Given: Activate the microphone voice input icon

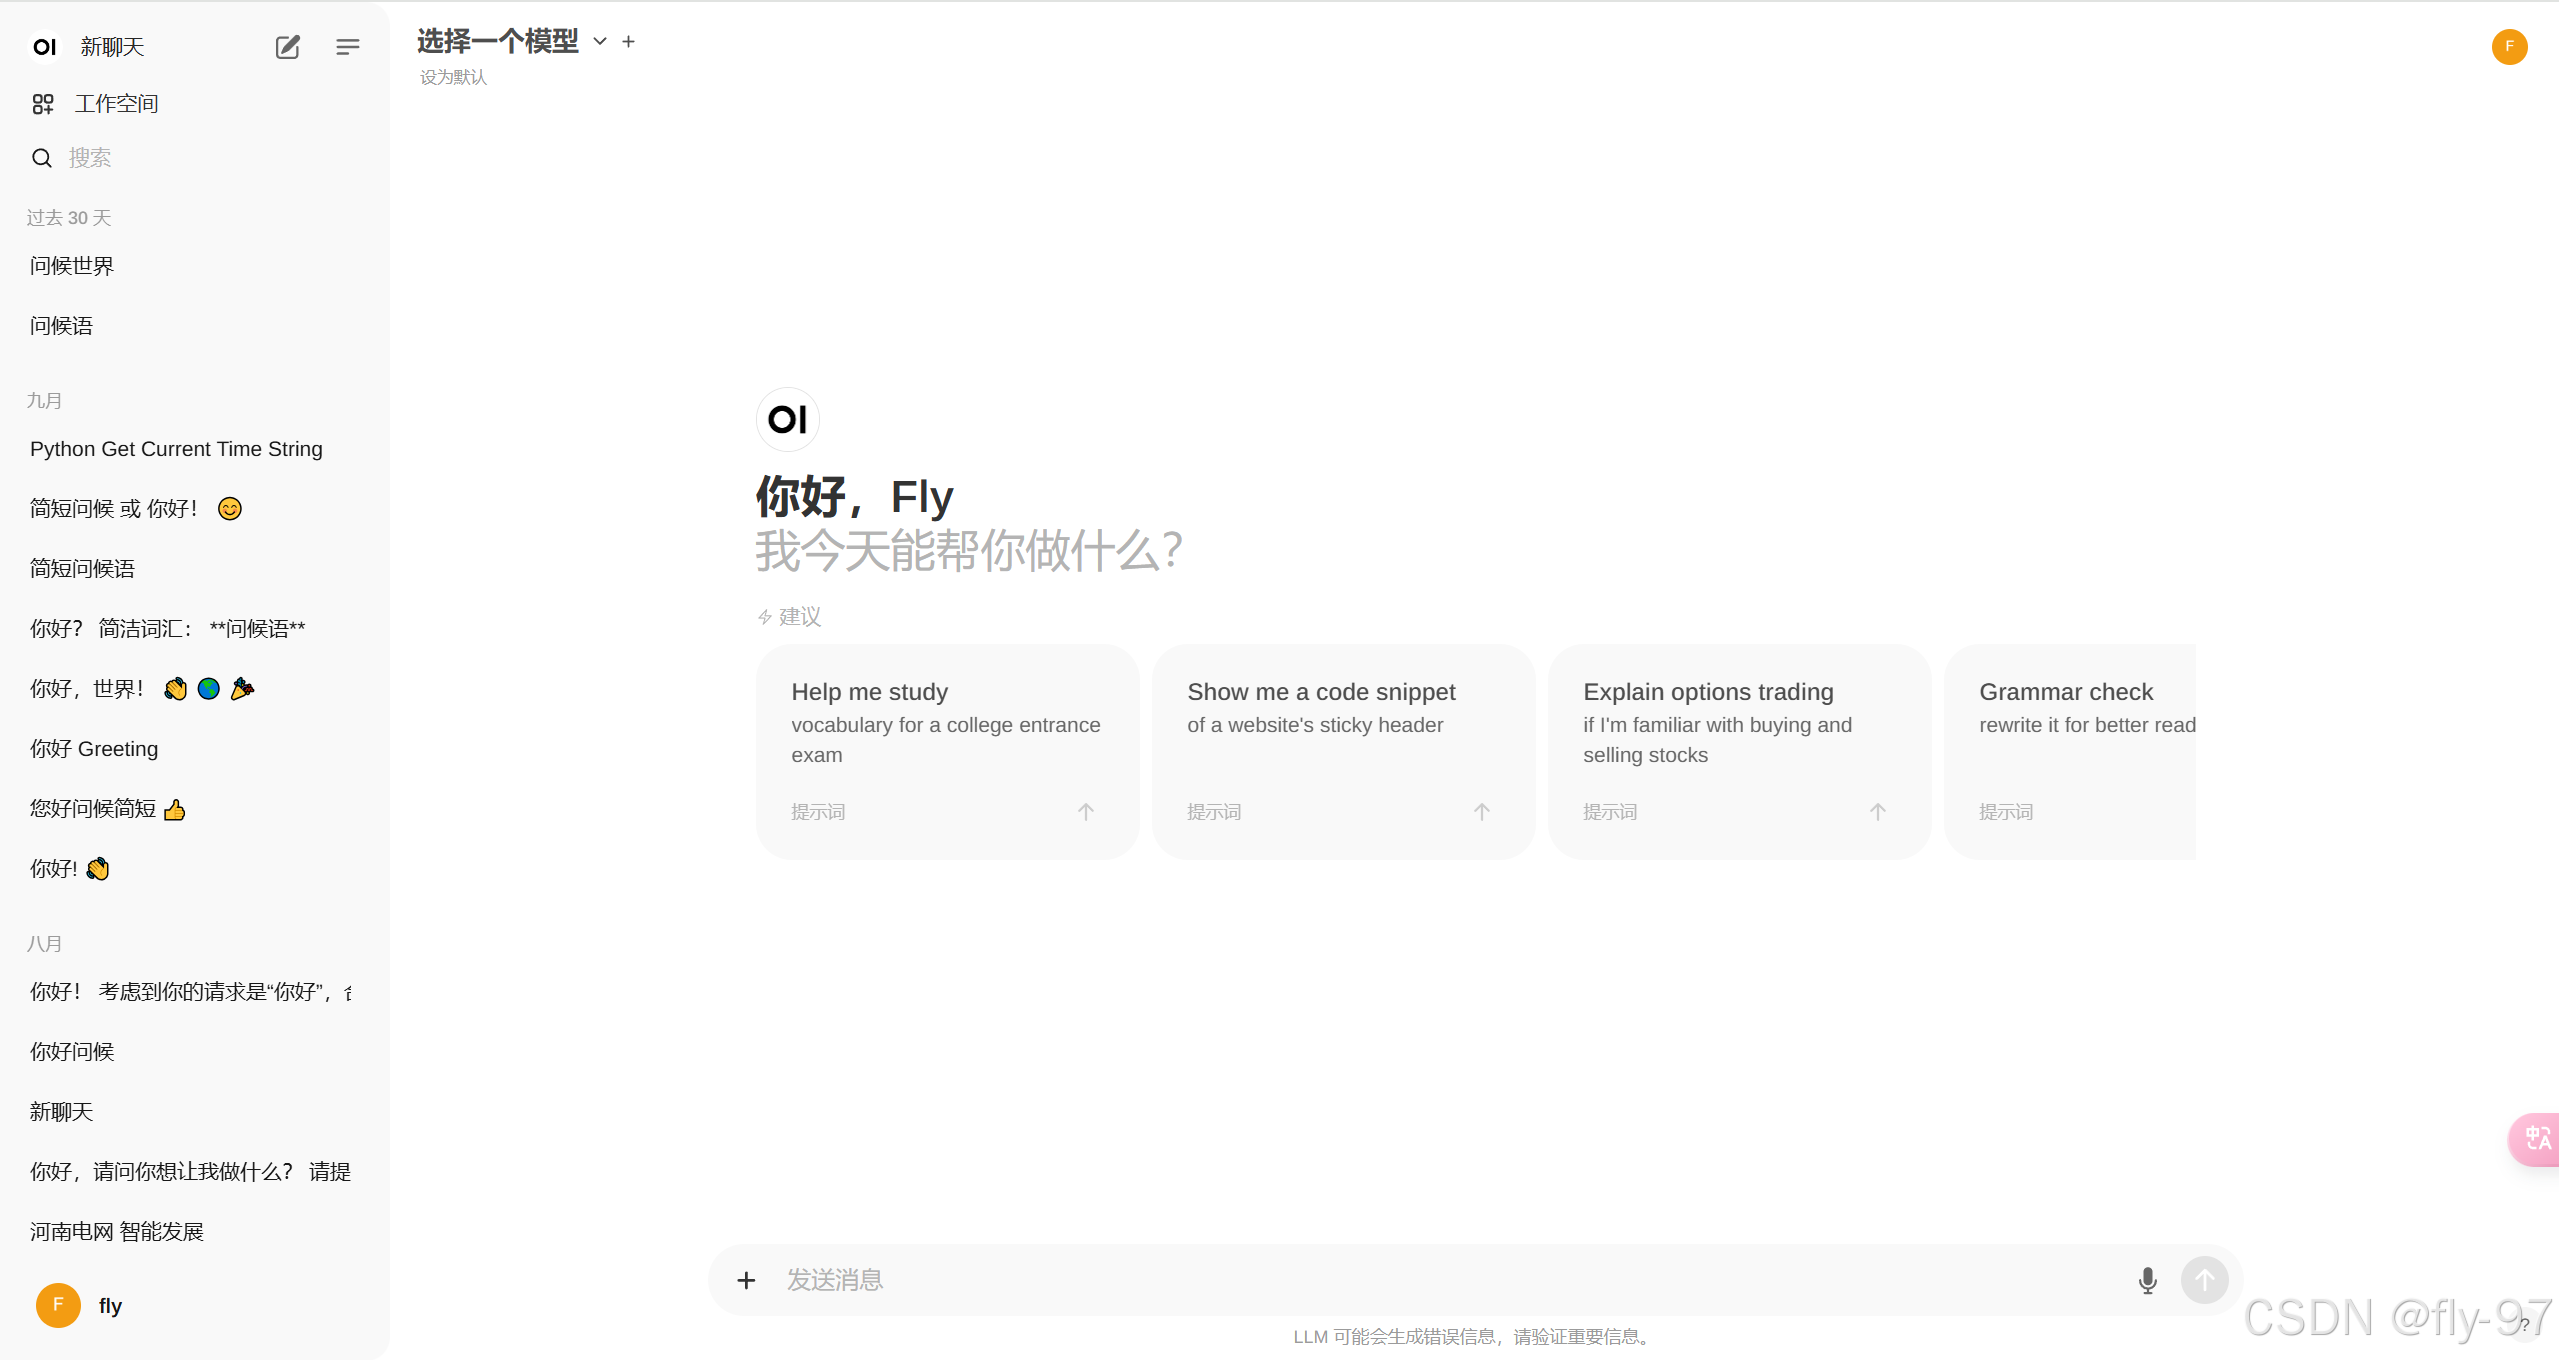Looking at the screenshot, I should click(2147, 1280).
